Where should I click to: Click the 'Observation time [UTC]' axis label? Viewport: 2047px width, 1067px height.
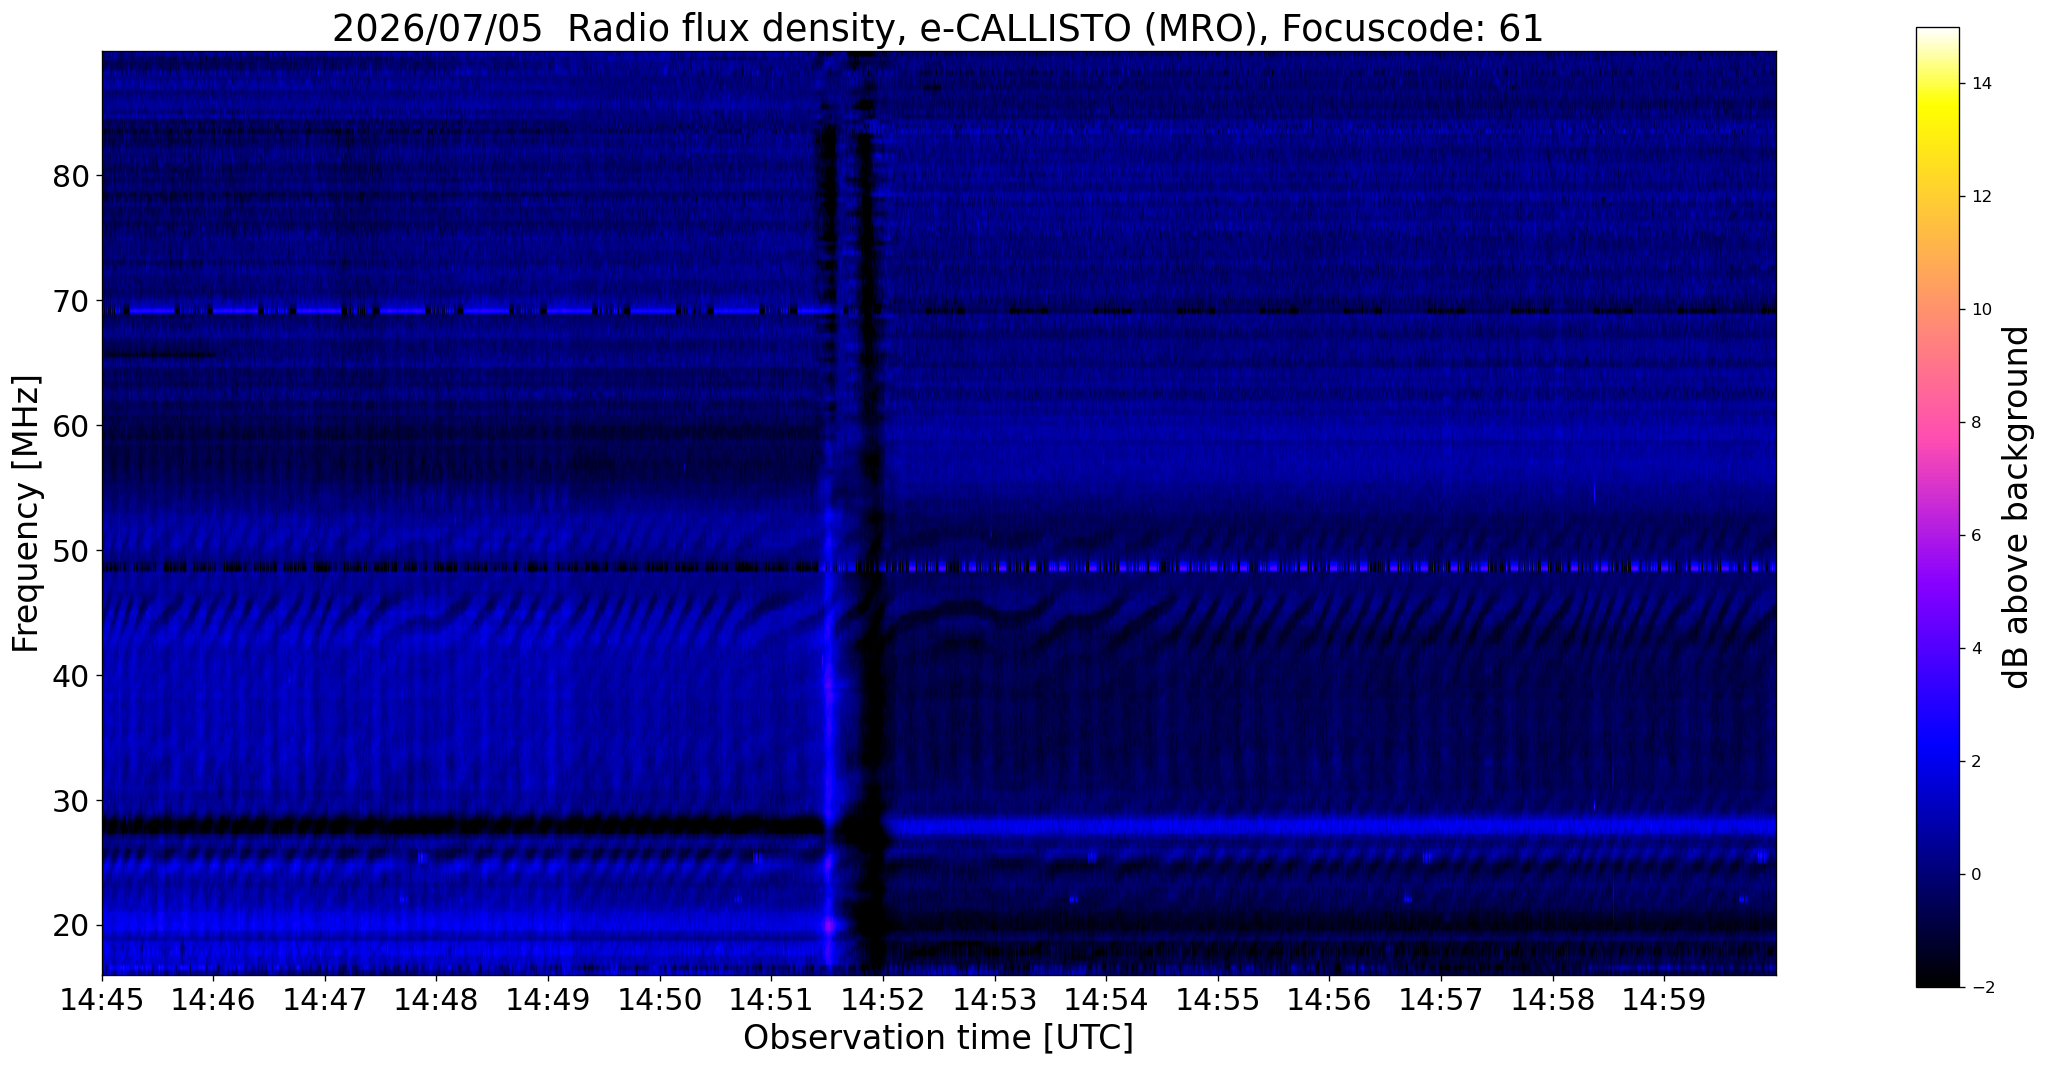[938, 1038]
